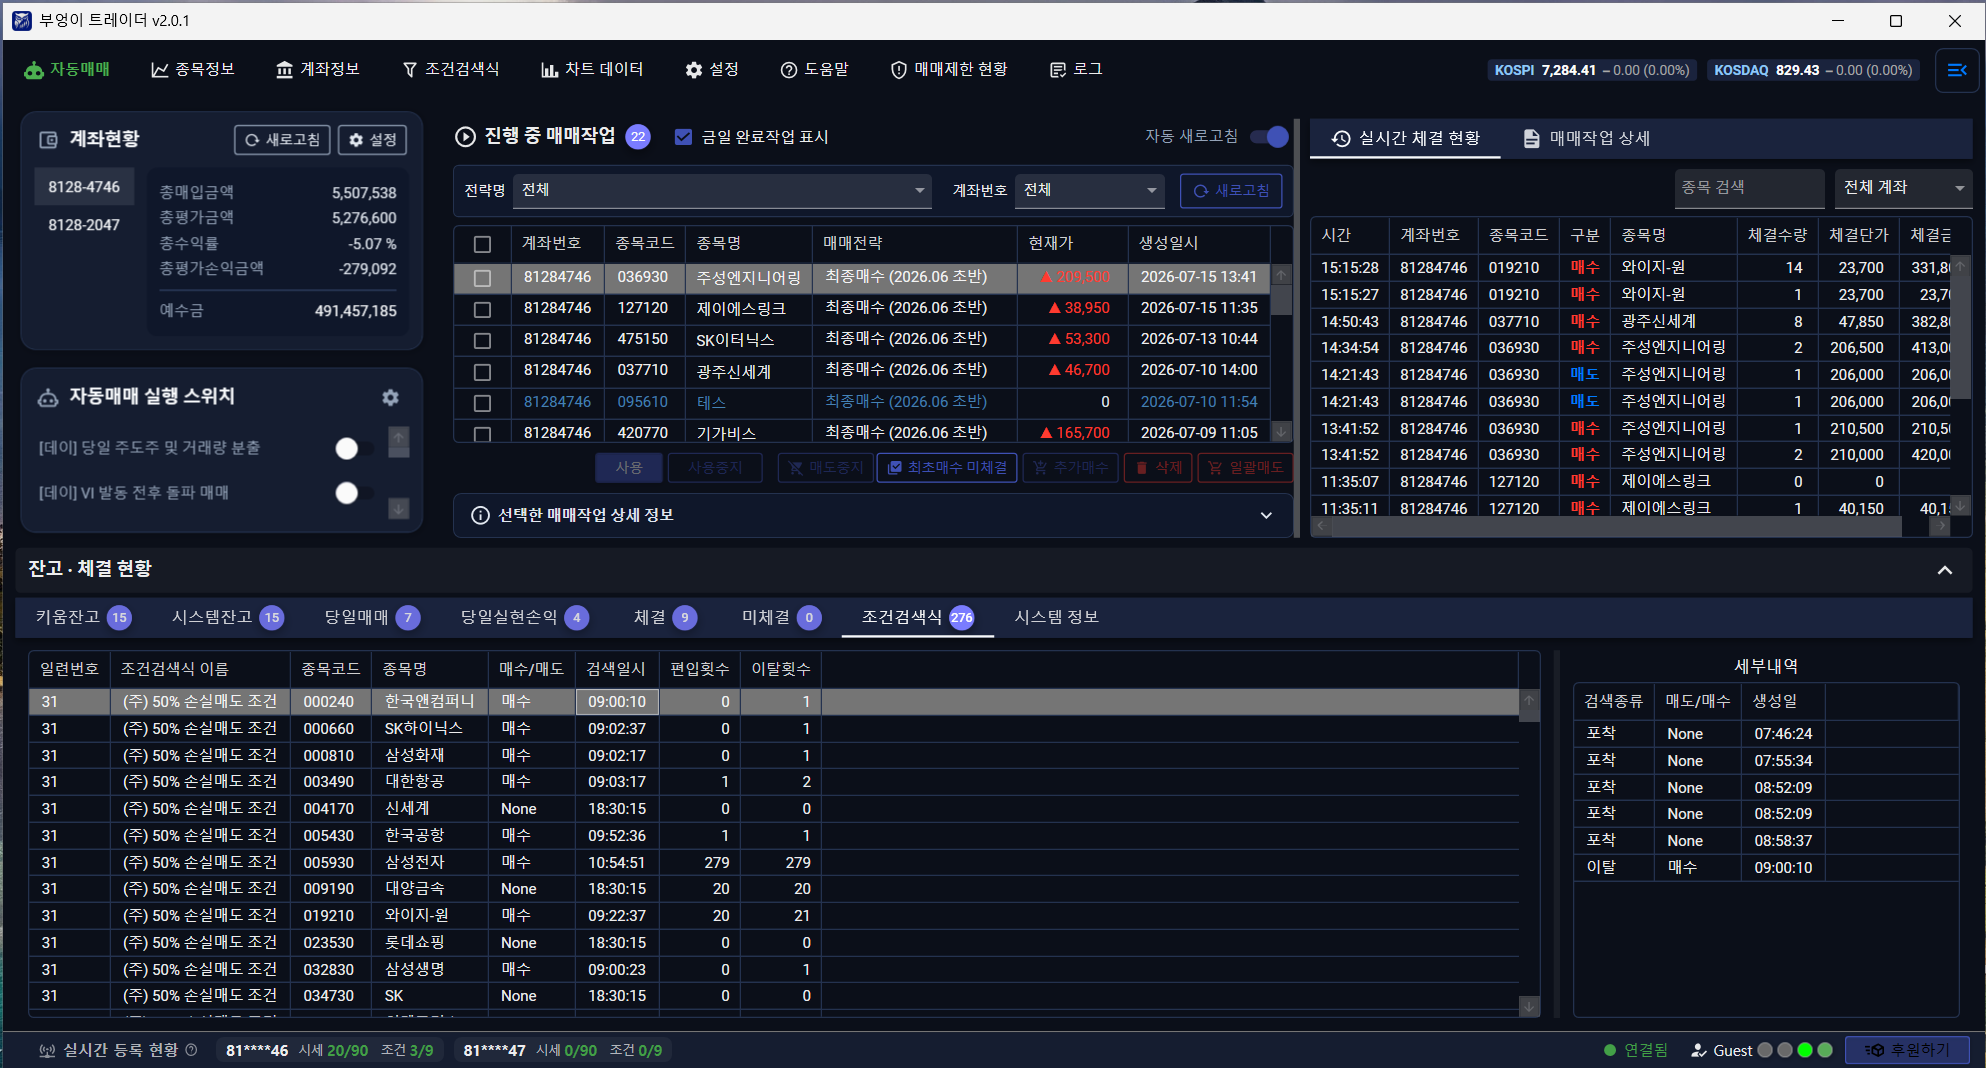The height and width of the screenshot is (1068, 1986).
Task: Click 새로고침 button in 계좌현황 panel
Action: 282,140
